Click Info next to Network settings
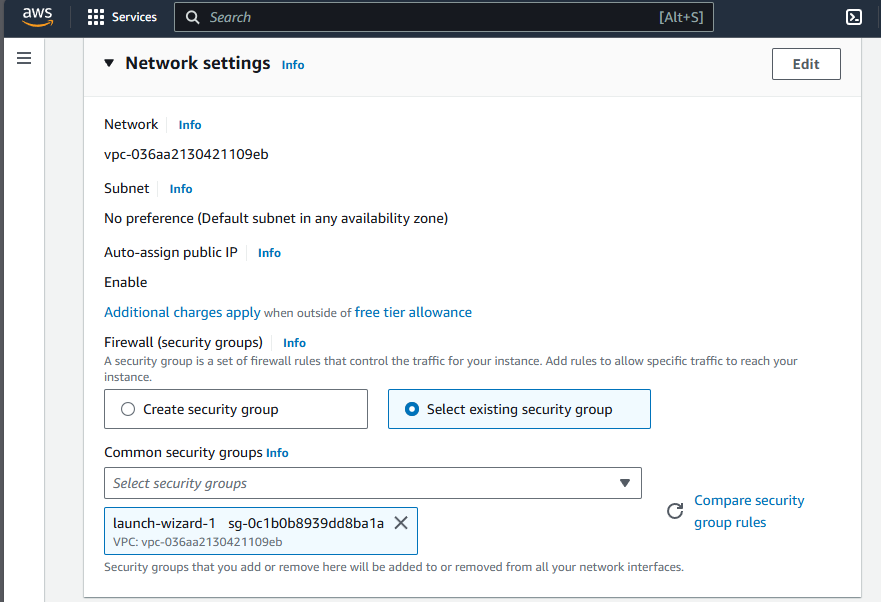 [x=293, y=65]
